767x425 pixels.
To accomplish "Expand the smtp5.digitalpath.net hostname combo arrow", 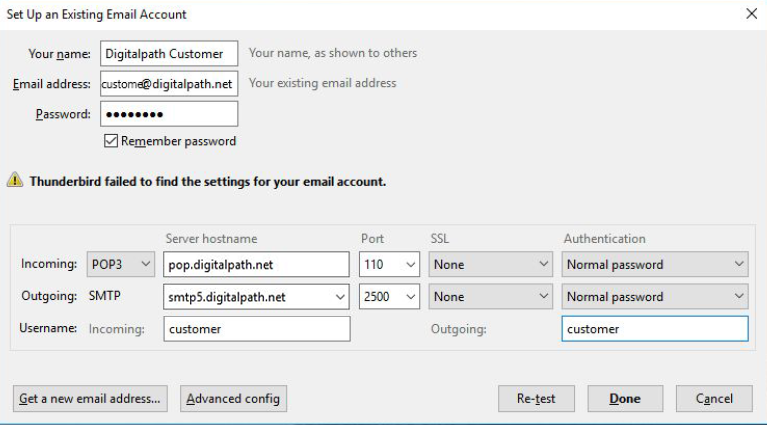I will [x=340, y=297].
